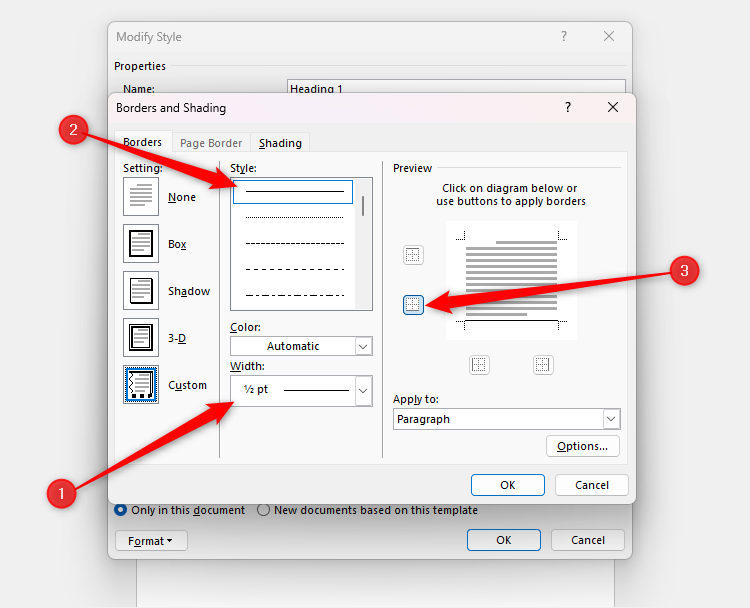
Task: Select the None border setting icon
Action: [141, 197]
